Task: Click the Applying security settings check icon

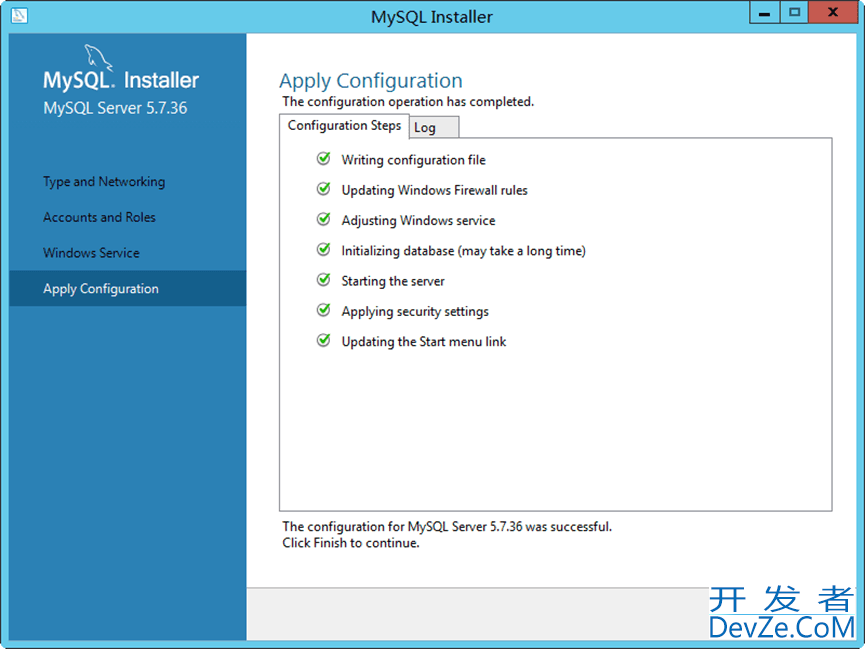Action: pos(324,311)
